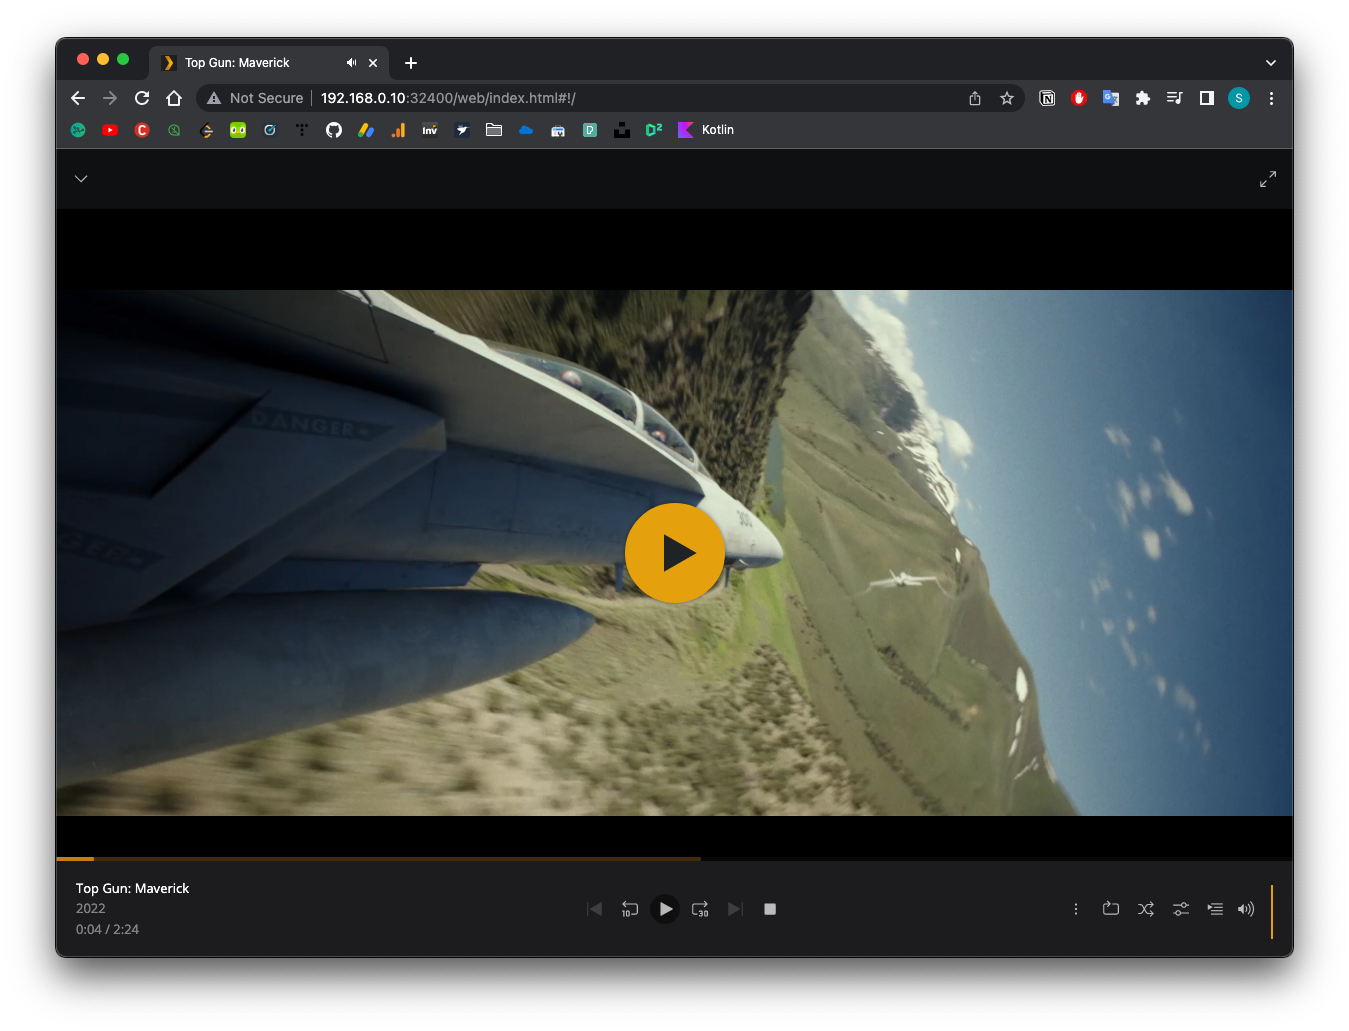Open the Kotlin bookmark
This screenshot has width=1349, height=1031.
point(706,130)
